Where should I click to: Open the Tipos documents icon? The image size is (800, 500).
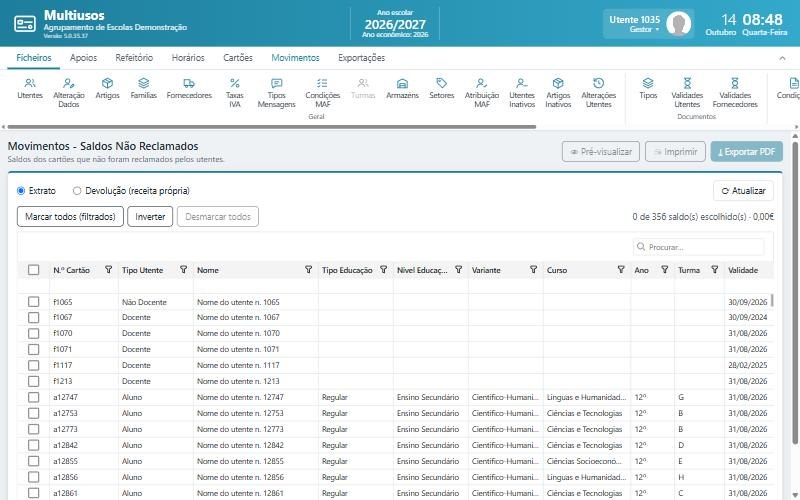click(648, 88)
